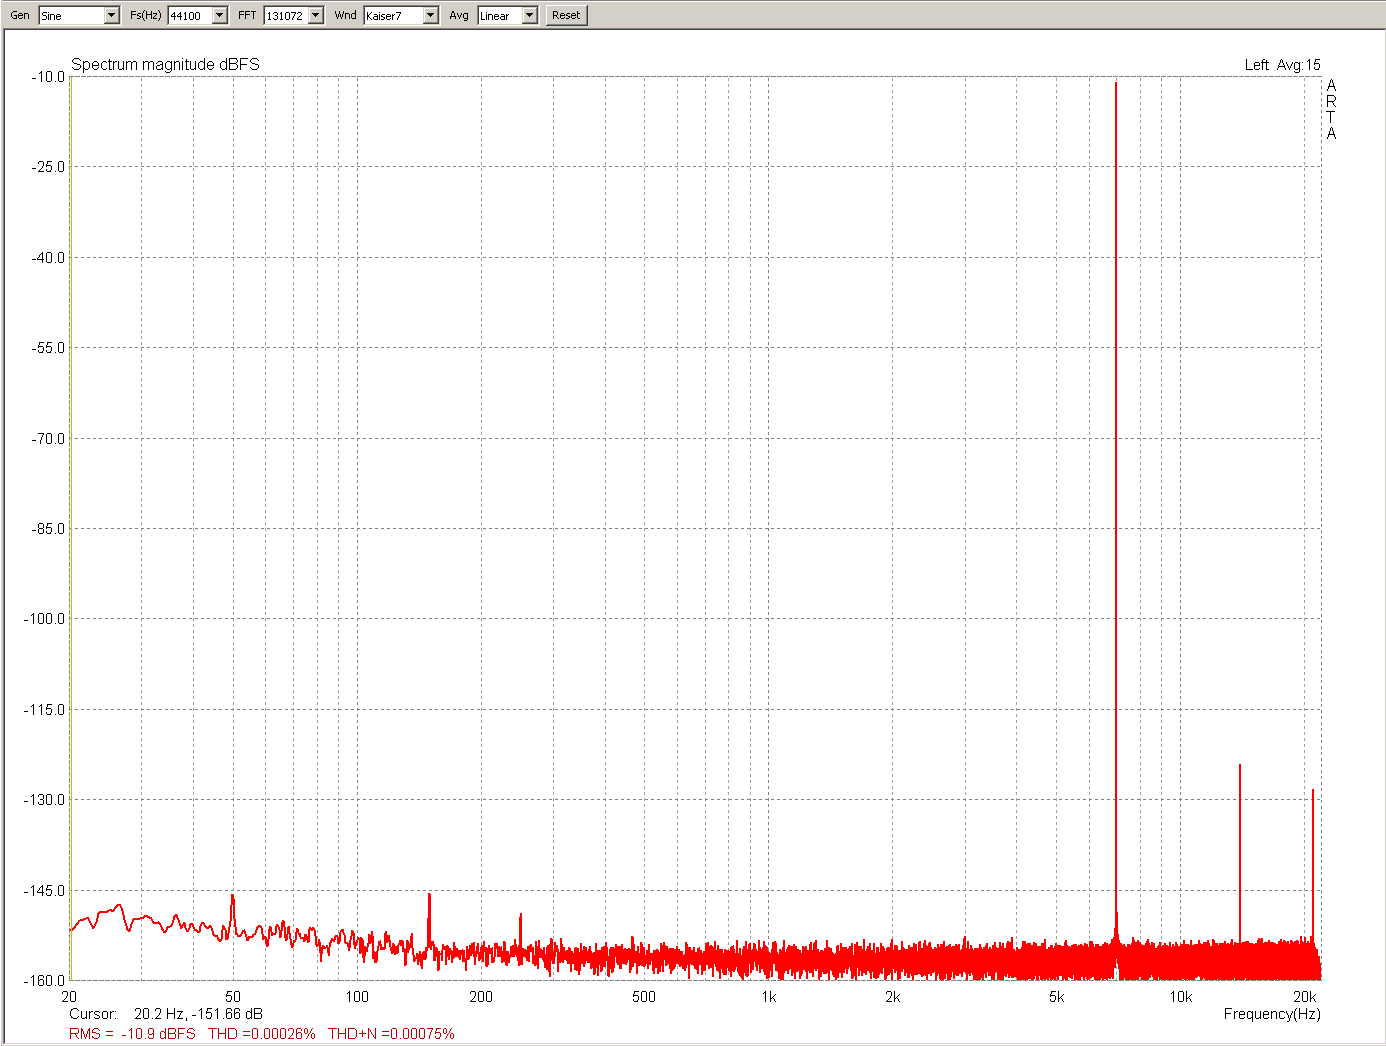Screen dimensions: 1386x1046
Task: Click the 500 frequency axis label
Action: coord(644,997)
